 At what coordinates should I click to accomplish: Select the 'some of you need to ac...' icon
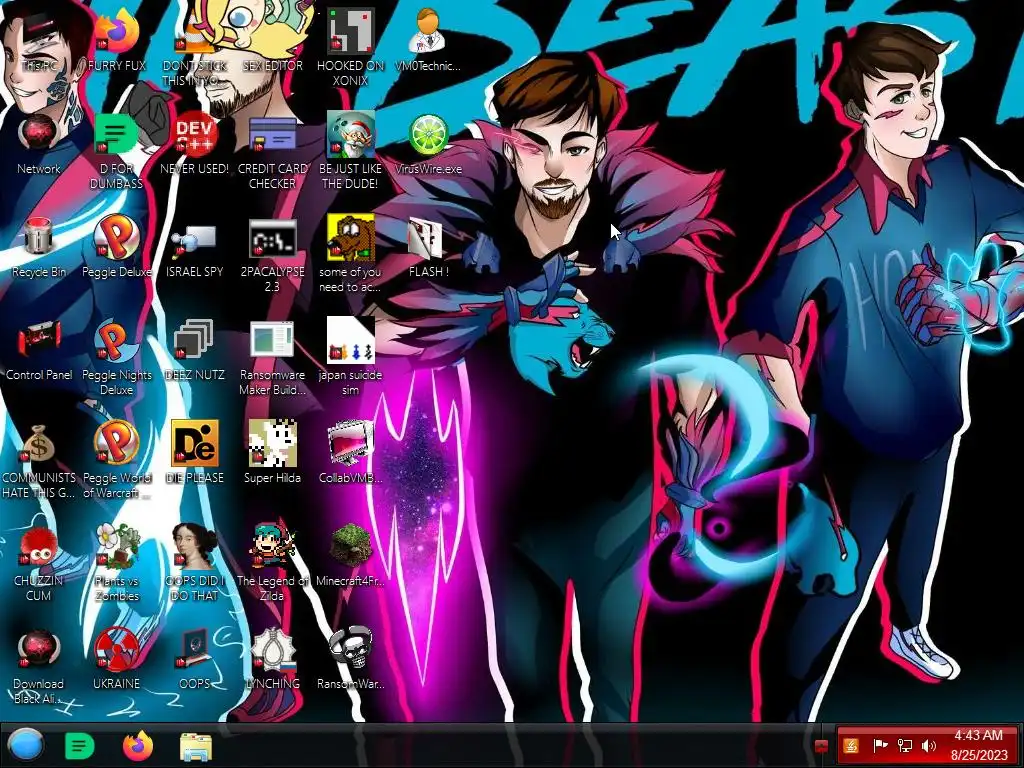coord(350,255)
